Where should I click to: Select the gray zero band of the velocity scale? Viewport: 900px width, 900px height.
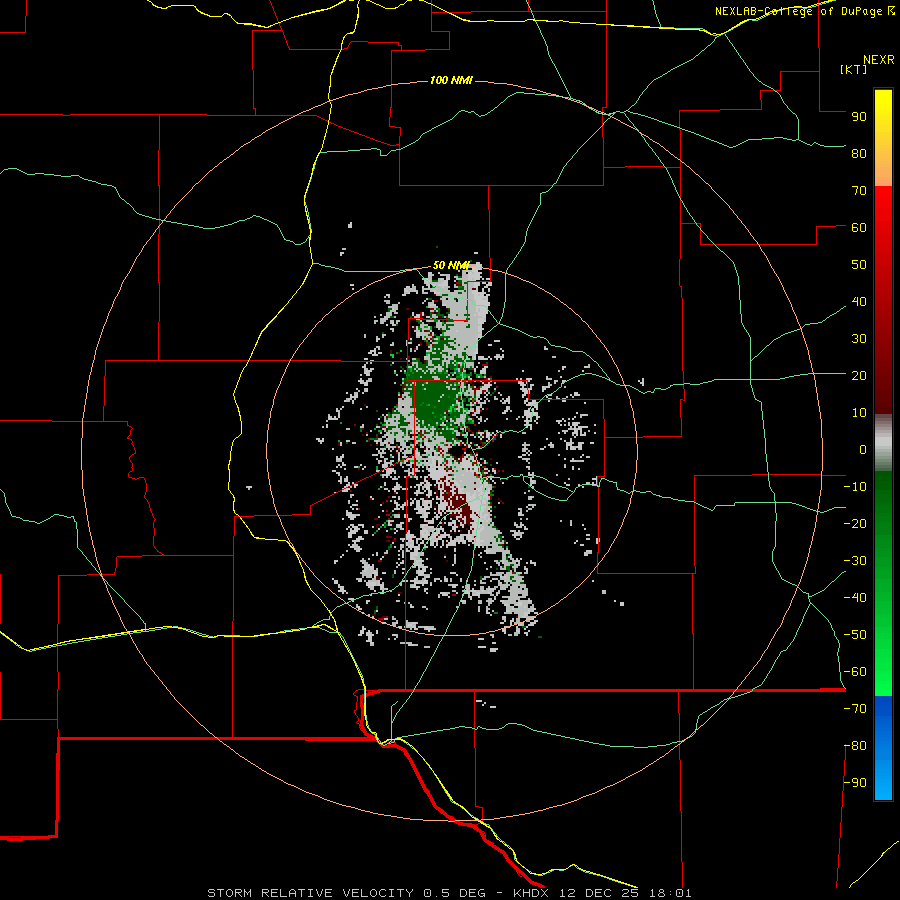tap(883, 443)
